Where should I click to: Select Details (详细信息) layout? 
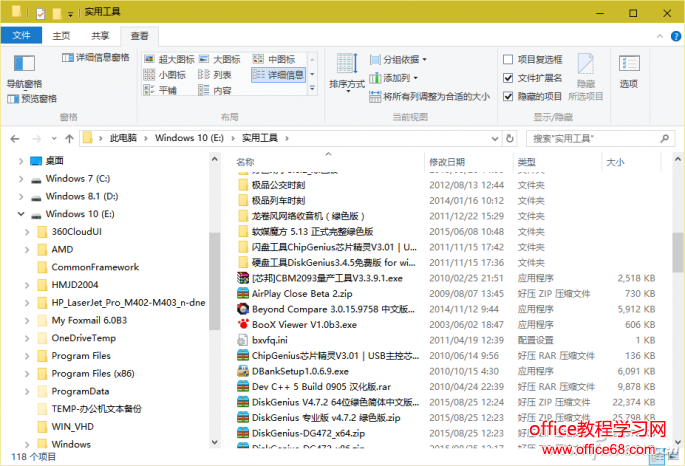pos(278,75)
